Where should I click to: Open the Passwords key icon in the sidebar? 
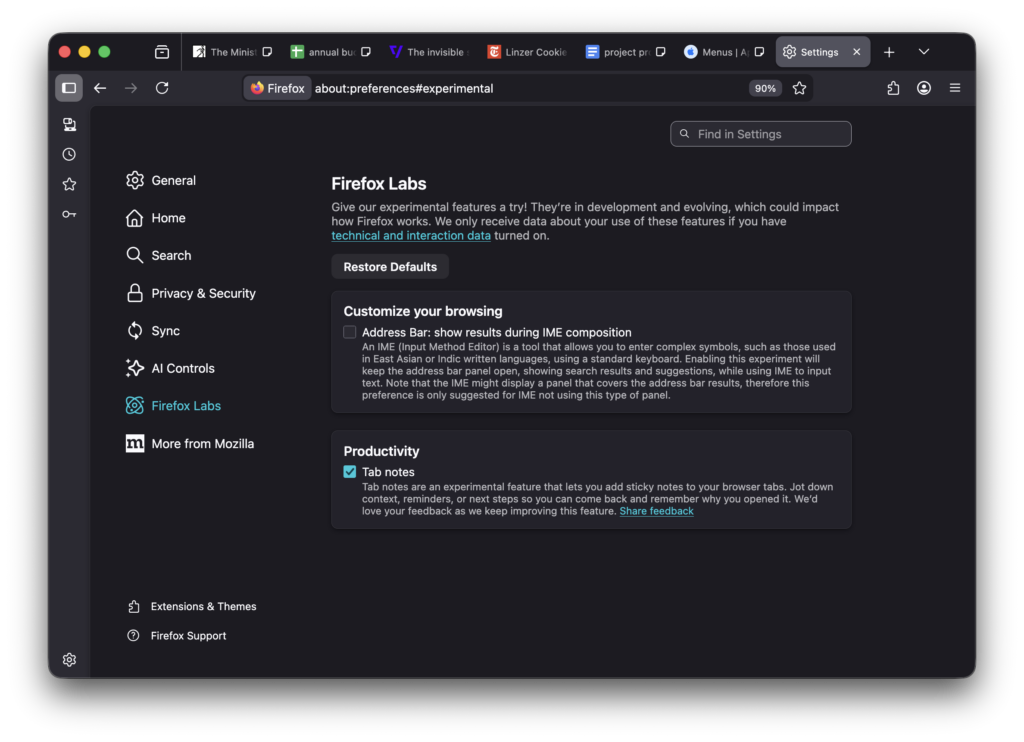[69, 213]
